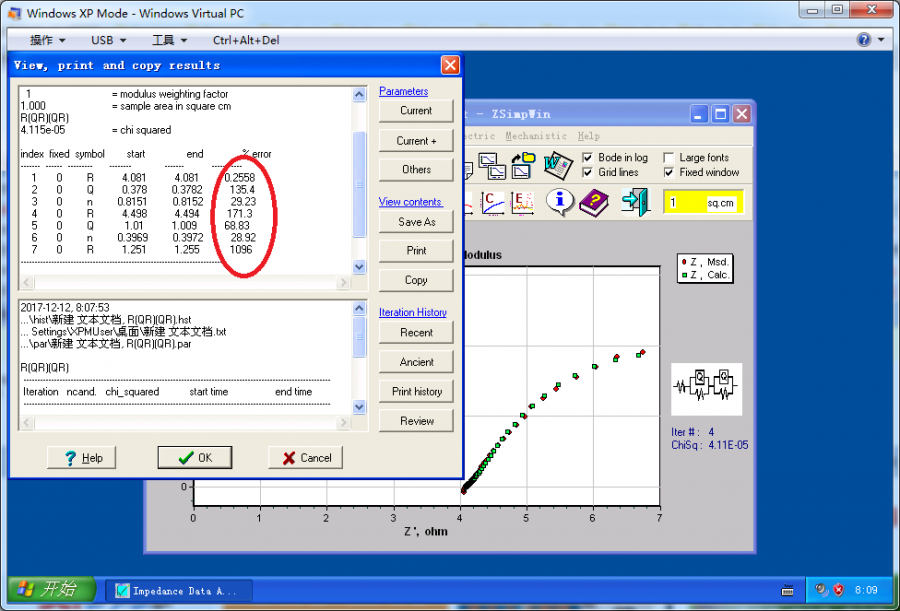Click the R(QR)(QR) circuit model picture

pyautogui.click(x=707, y=389)
